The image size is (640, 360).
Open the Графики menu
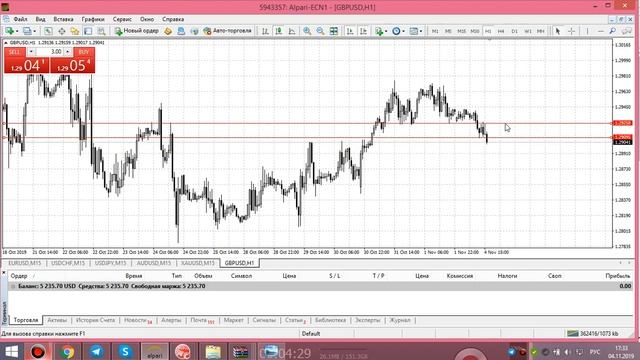tap(93, 19)
